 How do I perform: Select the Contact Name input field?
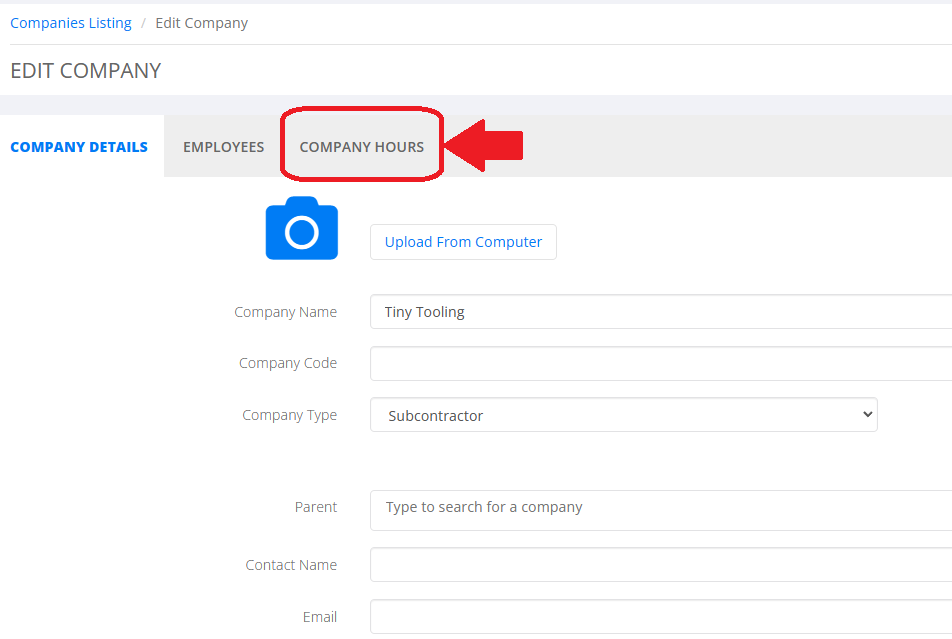click(x=661, y=564)
